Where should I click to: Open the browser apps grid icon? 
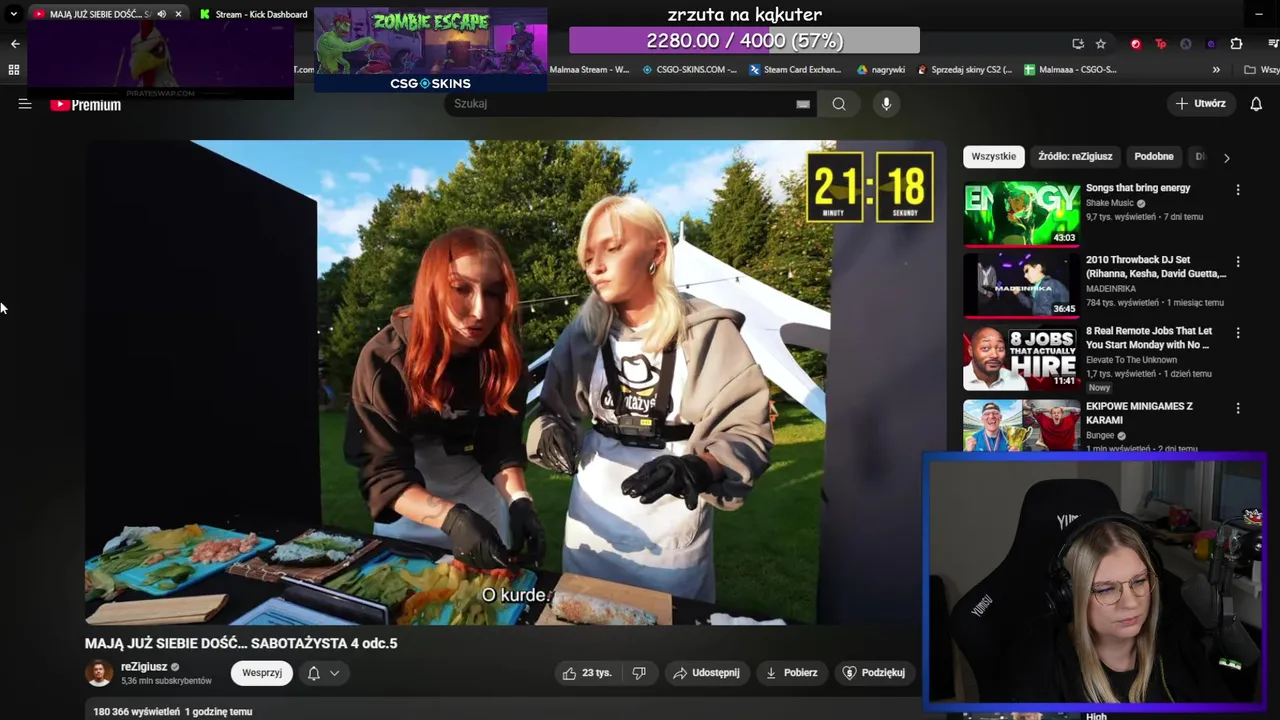[14, 70]
